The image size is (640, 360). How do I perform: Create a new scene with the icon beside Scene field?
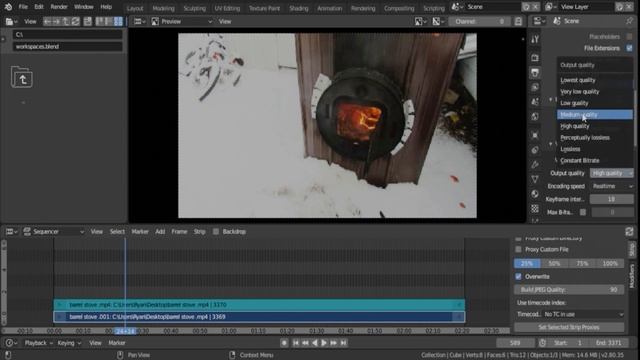[x=527, y=7]
